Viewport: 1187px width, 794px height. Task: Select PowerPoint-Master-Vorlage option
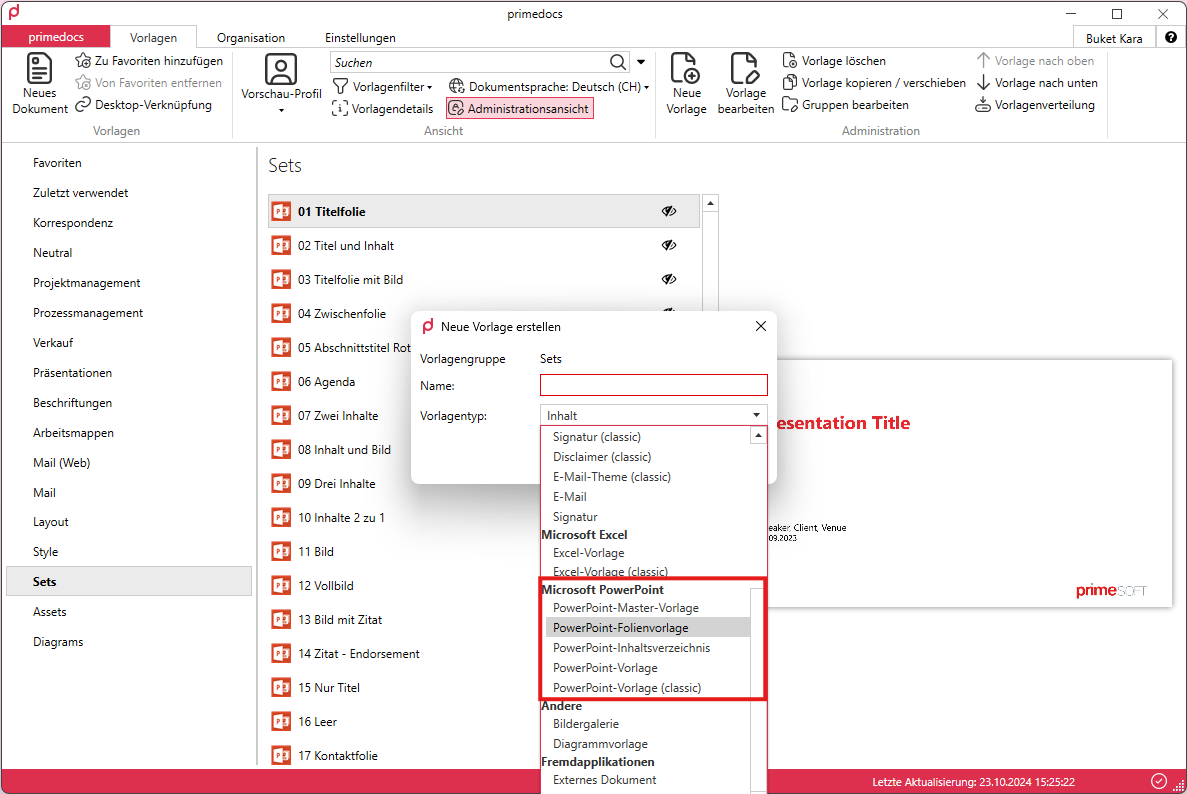point(625,608)
